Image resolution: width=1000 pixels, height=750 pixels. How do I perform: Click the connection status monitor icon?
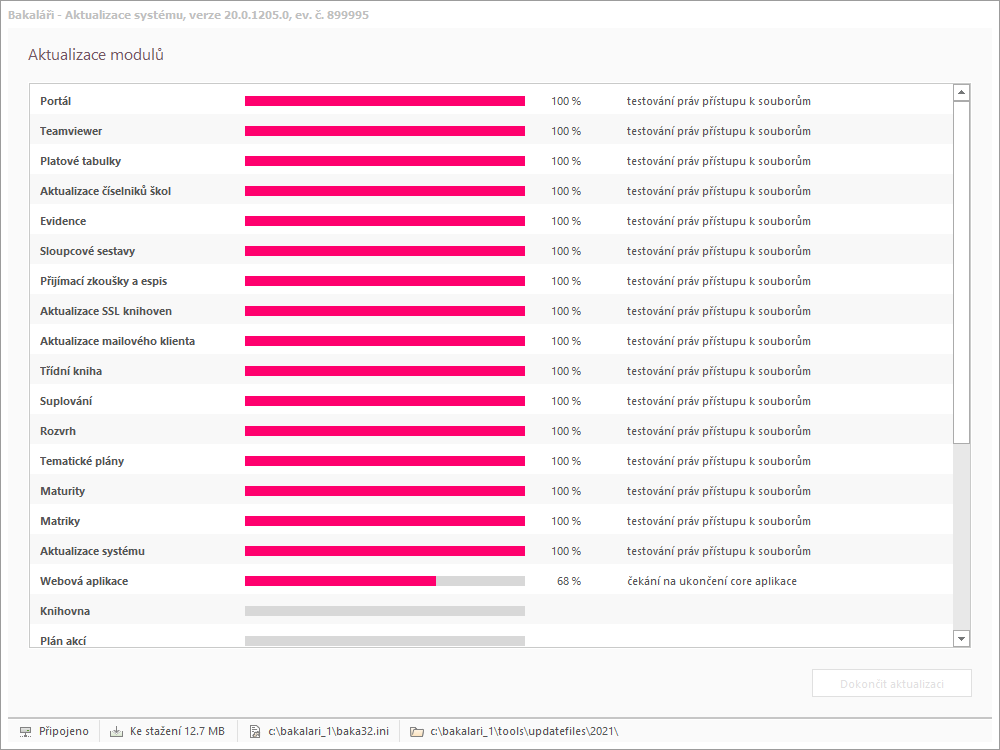point(26,731)
